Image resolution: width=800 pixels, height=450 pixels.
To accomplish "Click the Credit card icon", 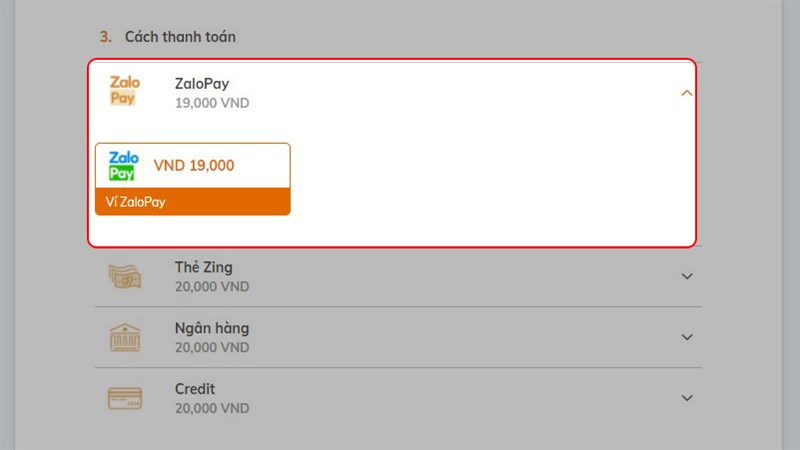I will (x=124, y=398).
